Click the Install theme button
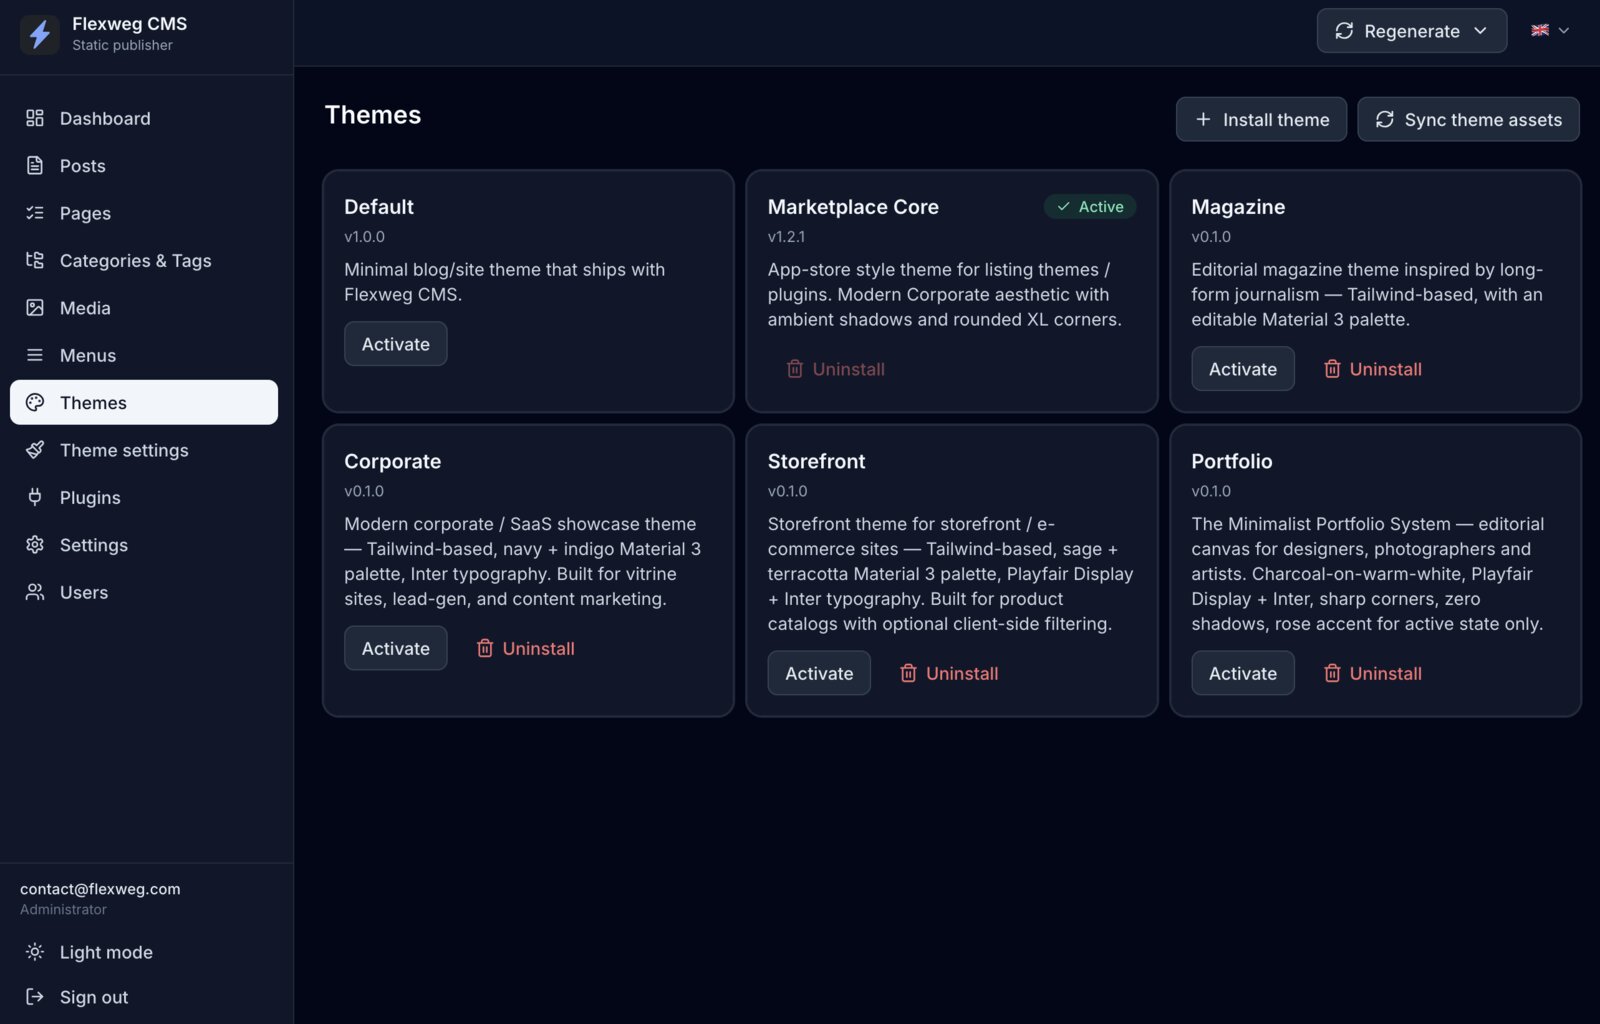 pos(1261,119)
